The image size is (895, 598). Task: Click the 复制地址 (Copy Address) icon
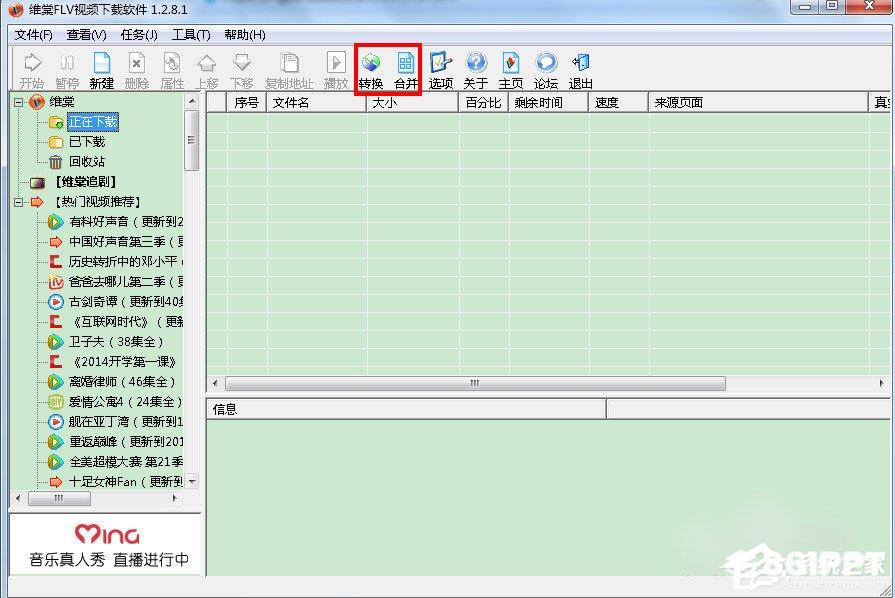point(289,70)
